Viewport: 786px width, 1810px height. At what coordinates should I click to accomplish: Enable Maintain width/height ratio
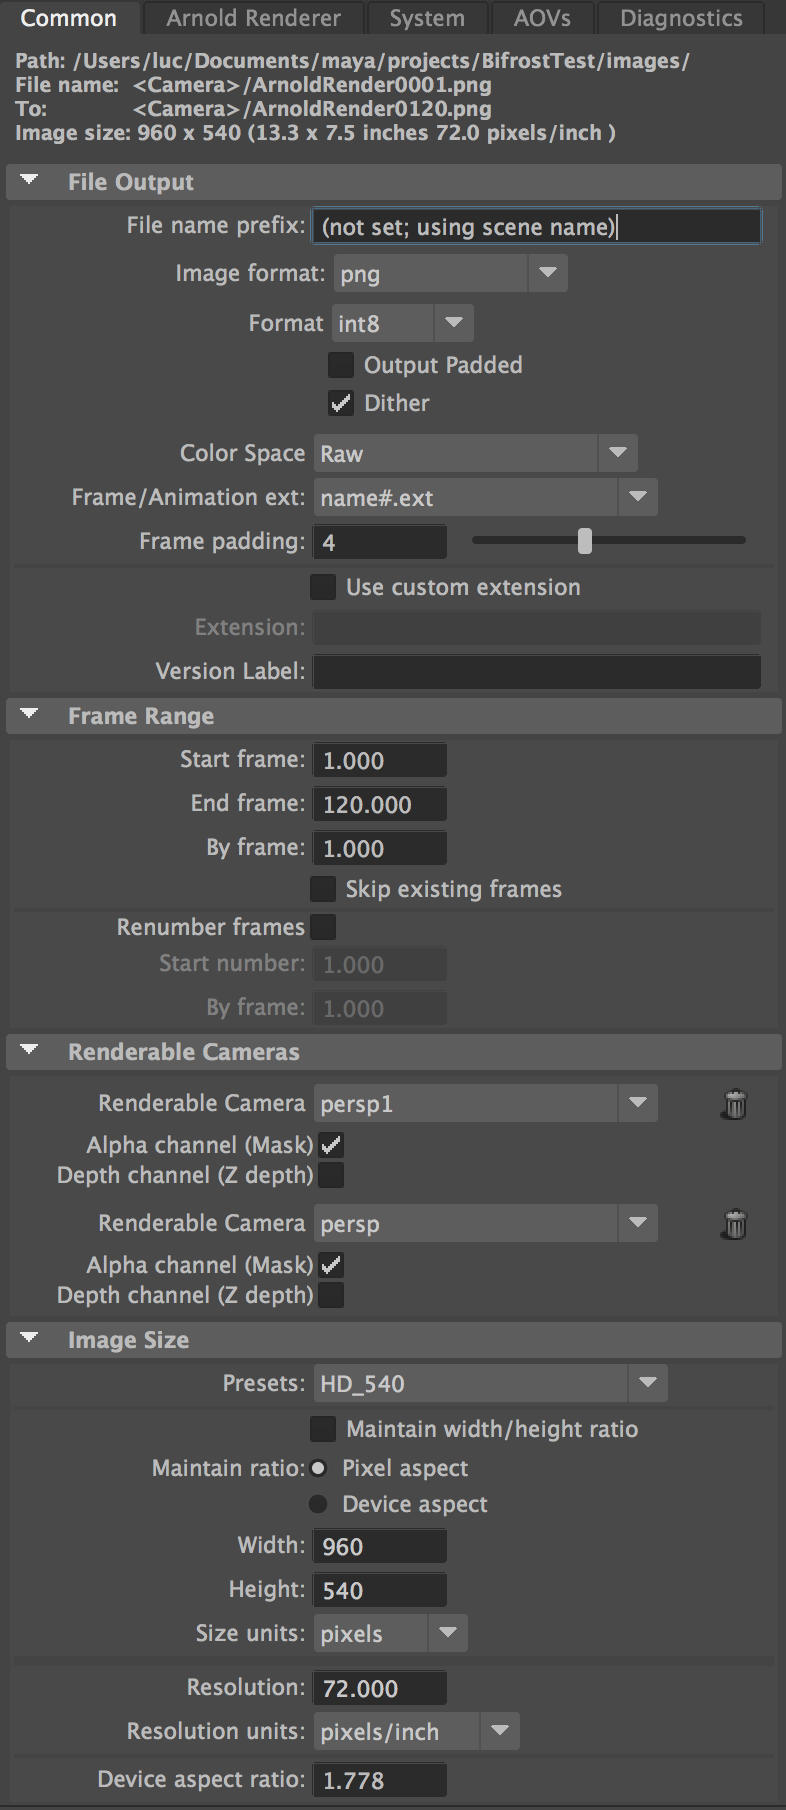(x=323, y=1429)
